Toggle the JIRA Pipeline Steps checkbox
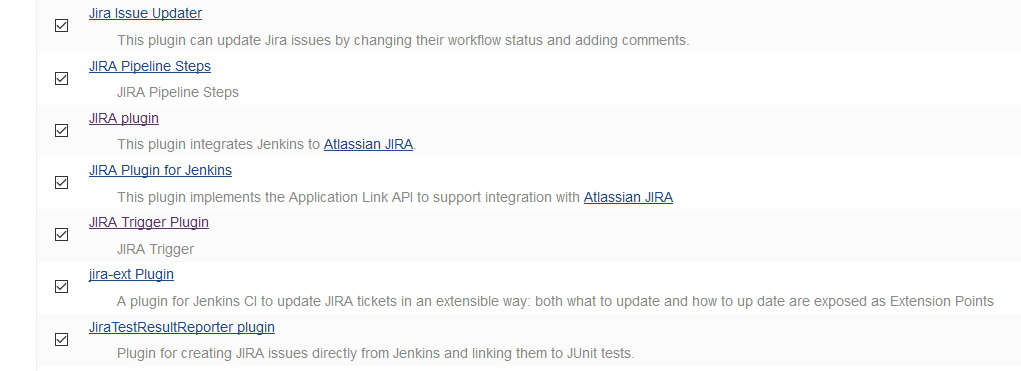Viewport: 1021px width, 371px height. pos(61,78)
